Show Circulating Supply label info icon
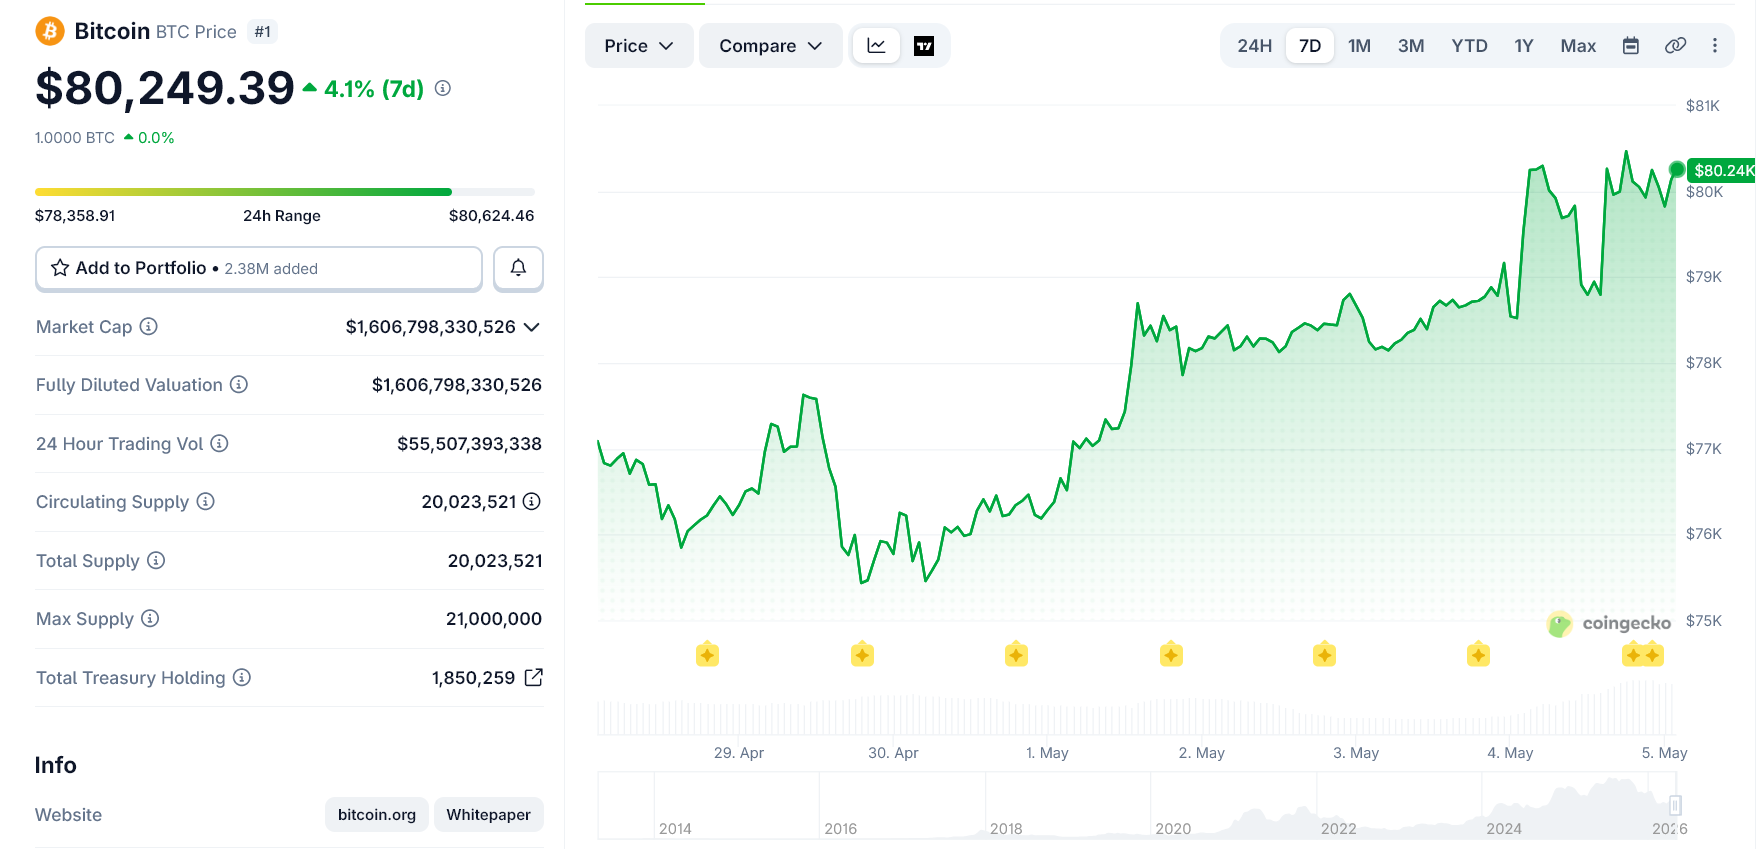The width and height of the screenshot is (1763, 849). (205, 501)
